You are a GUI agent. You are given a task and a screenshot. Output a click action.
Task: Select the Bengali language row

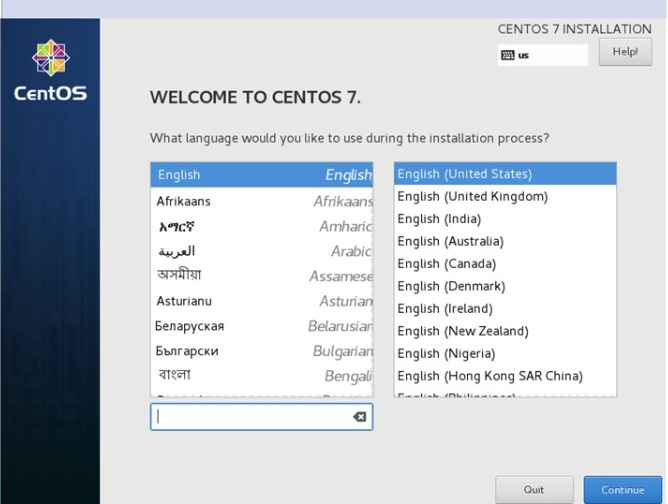pos(262,375)
